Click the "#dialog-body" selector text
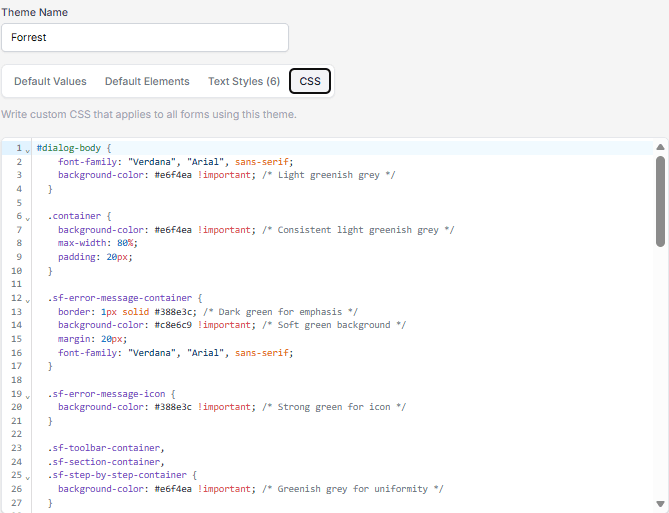Image resolution: width=669 pixels, height=513 pixels. coord(69,148)
